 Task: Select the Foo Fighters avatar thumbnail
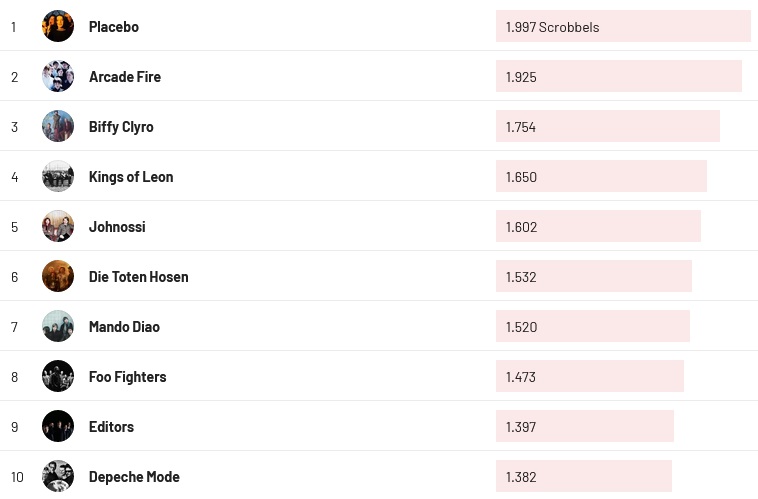pyautogui.click(x=58, y=376)
